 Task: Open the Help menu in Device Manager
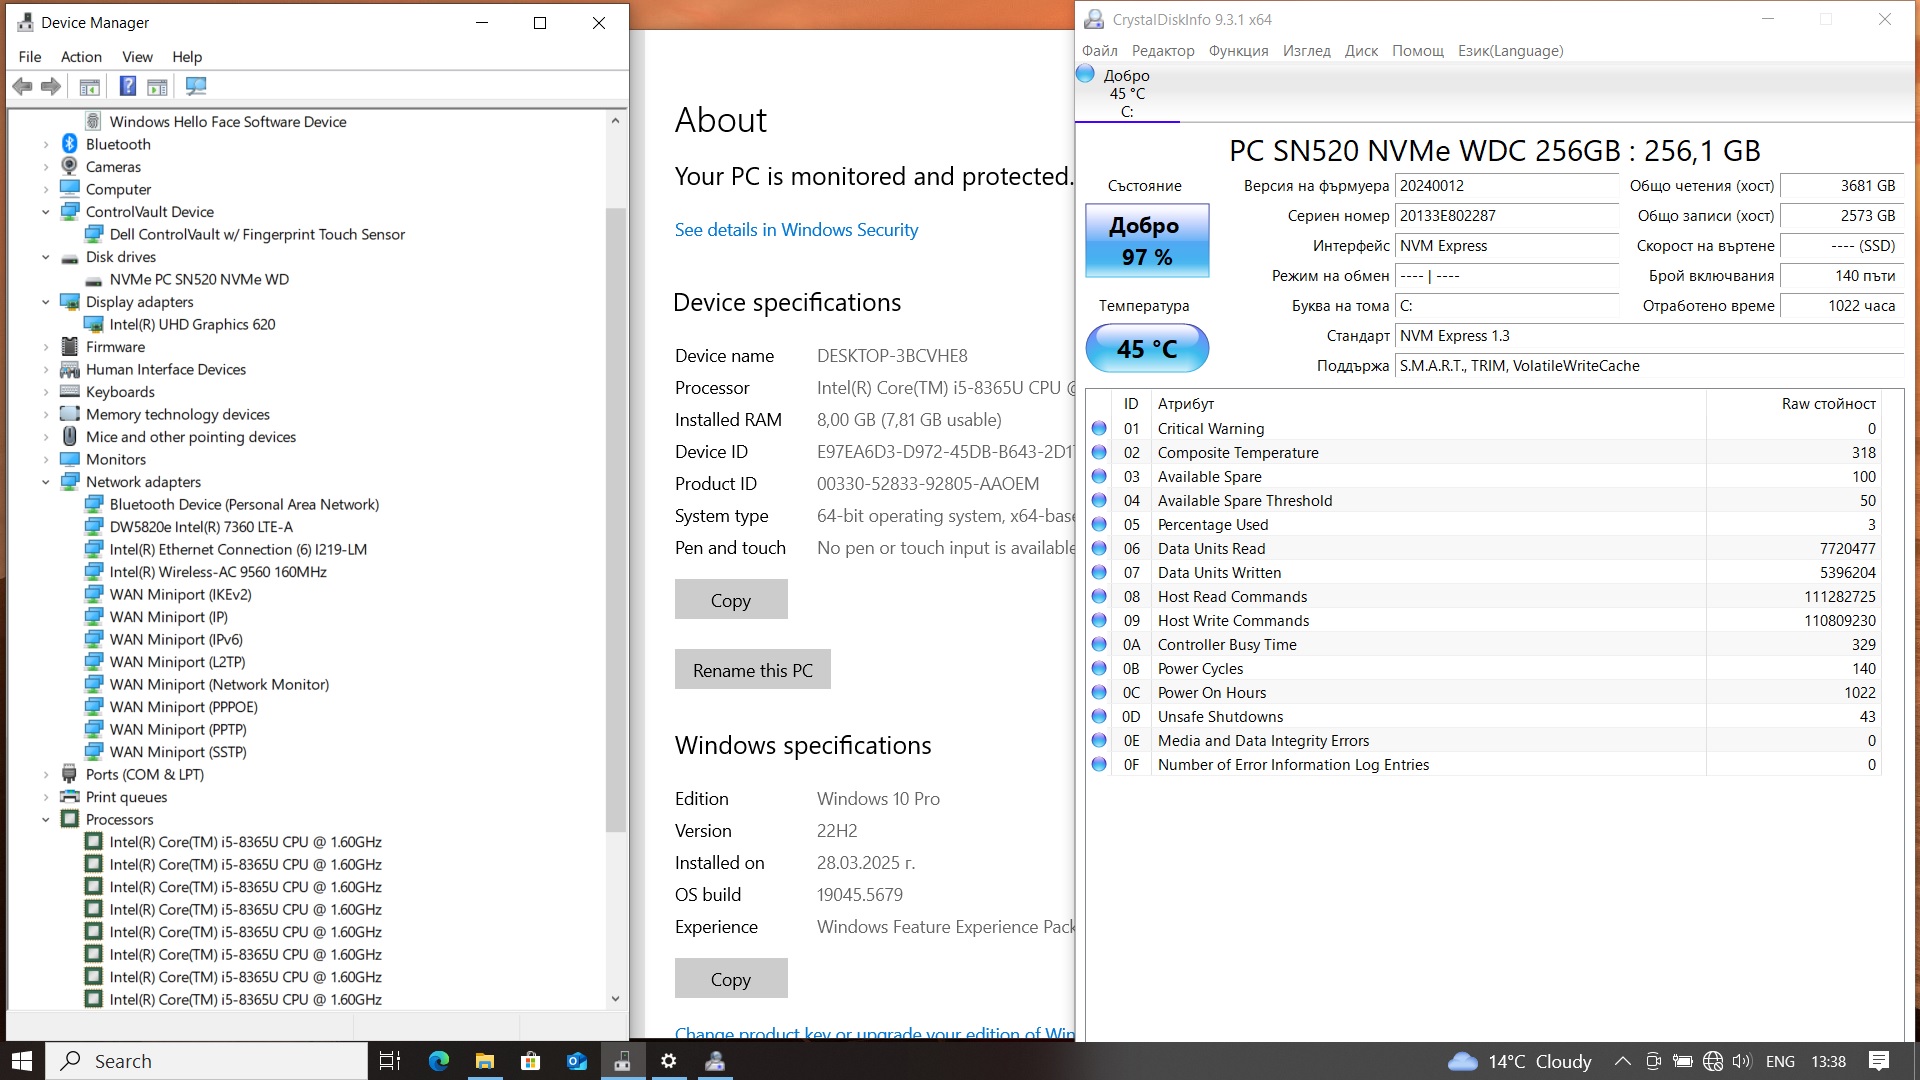[x=187, y=57]
